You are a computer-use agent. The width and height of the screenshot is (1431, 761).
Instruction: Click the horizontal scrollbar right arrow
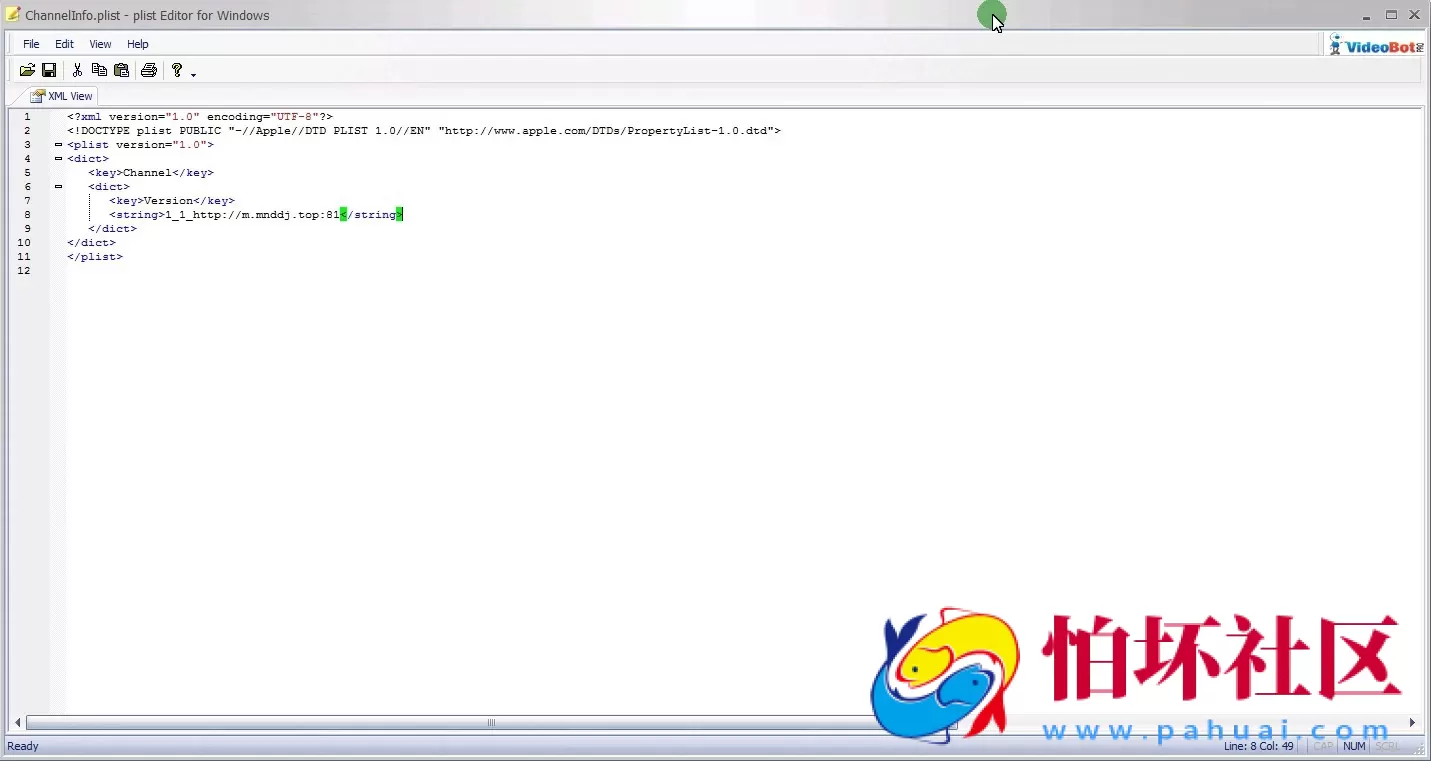click(x=1412, y=722)
